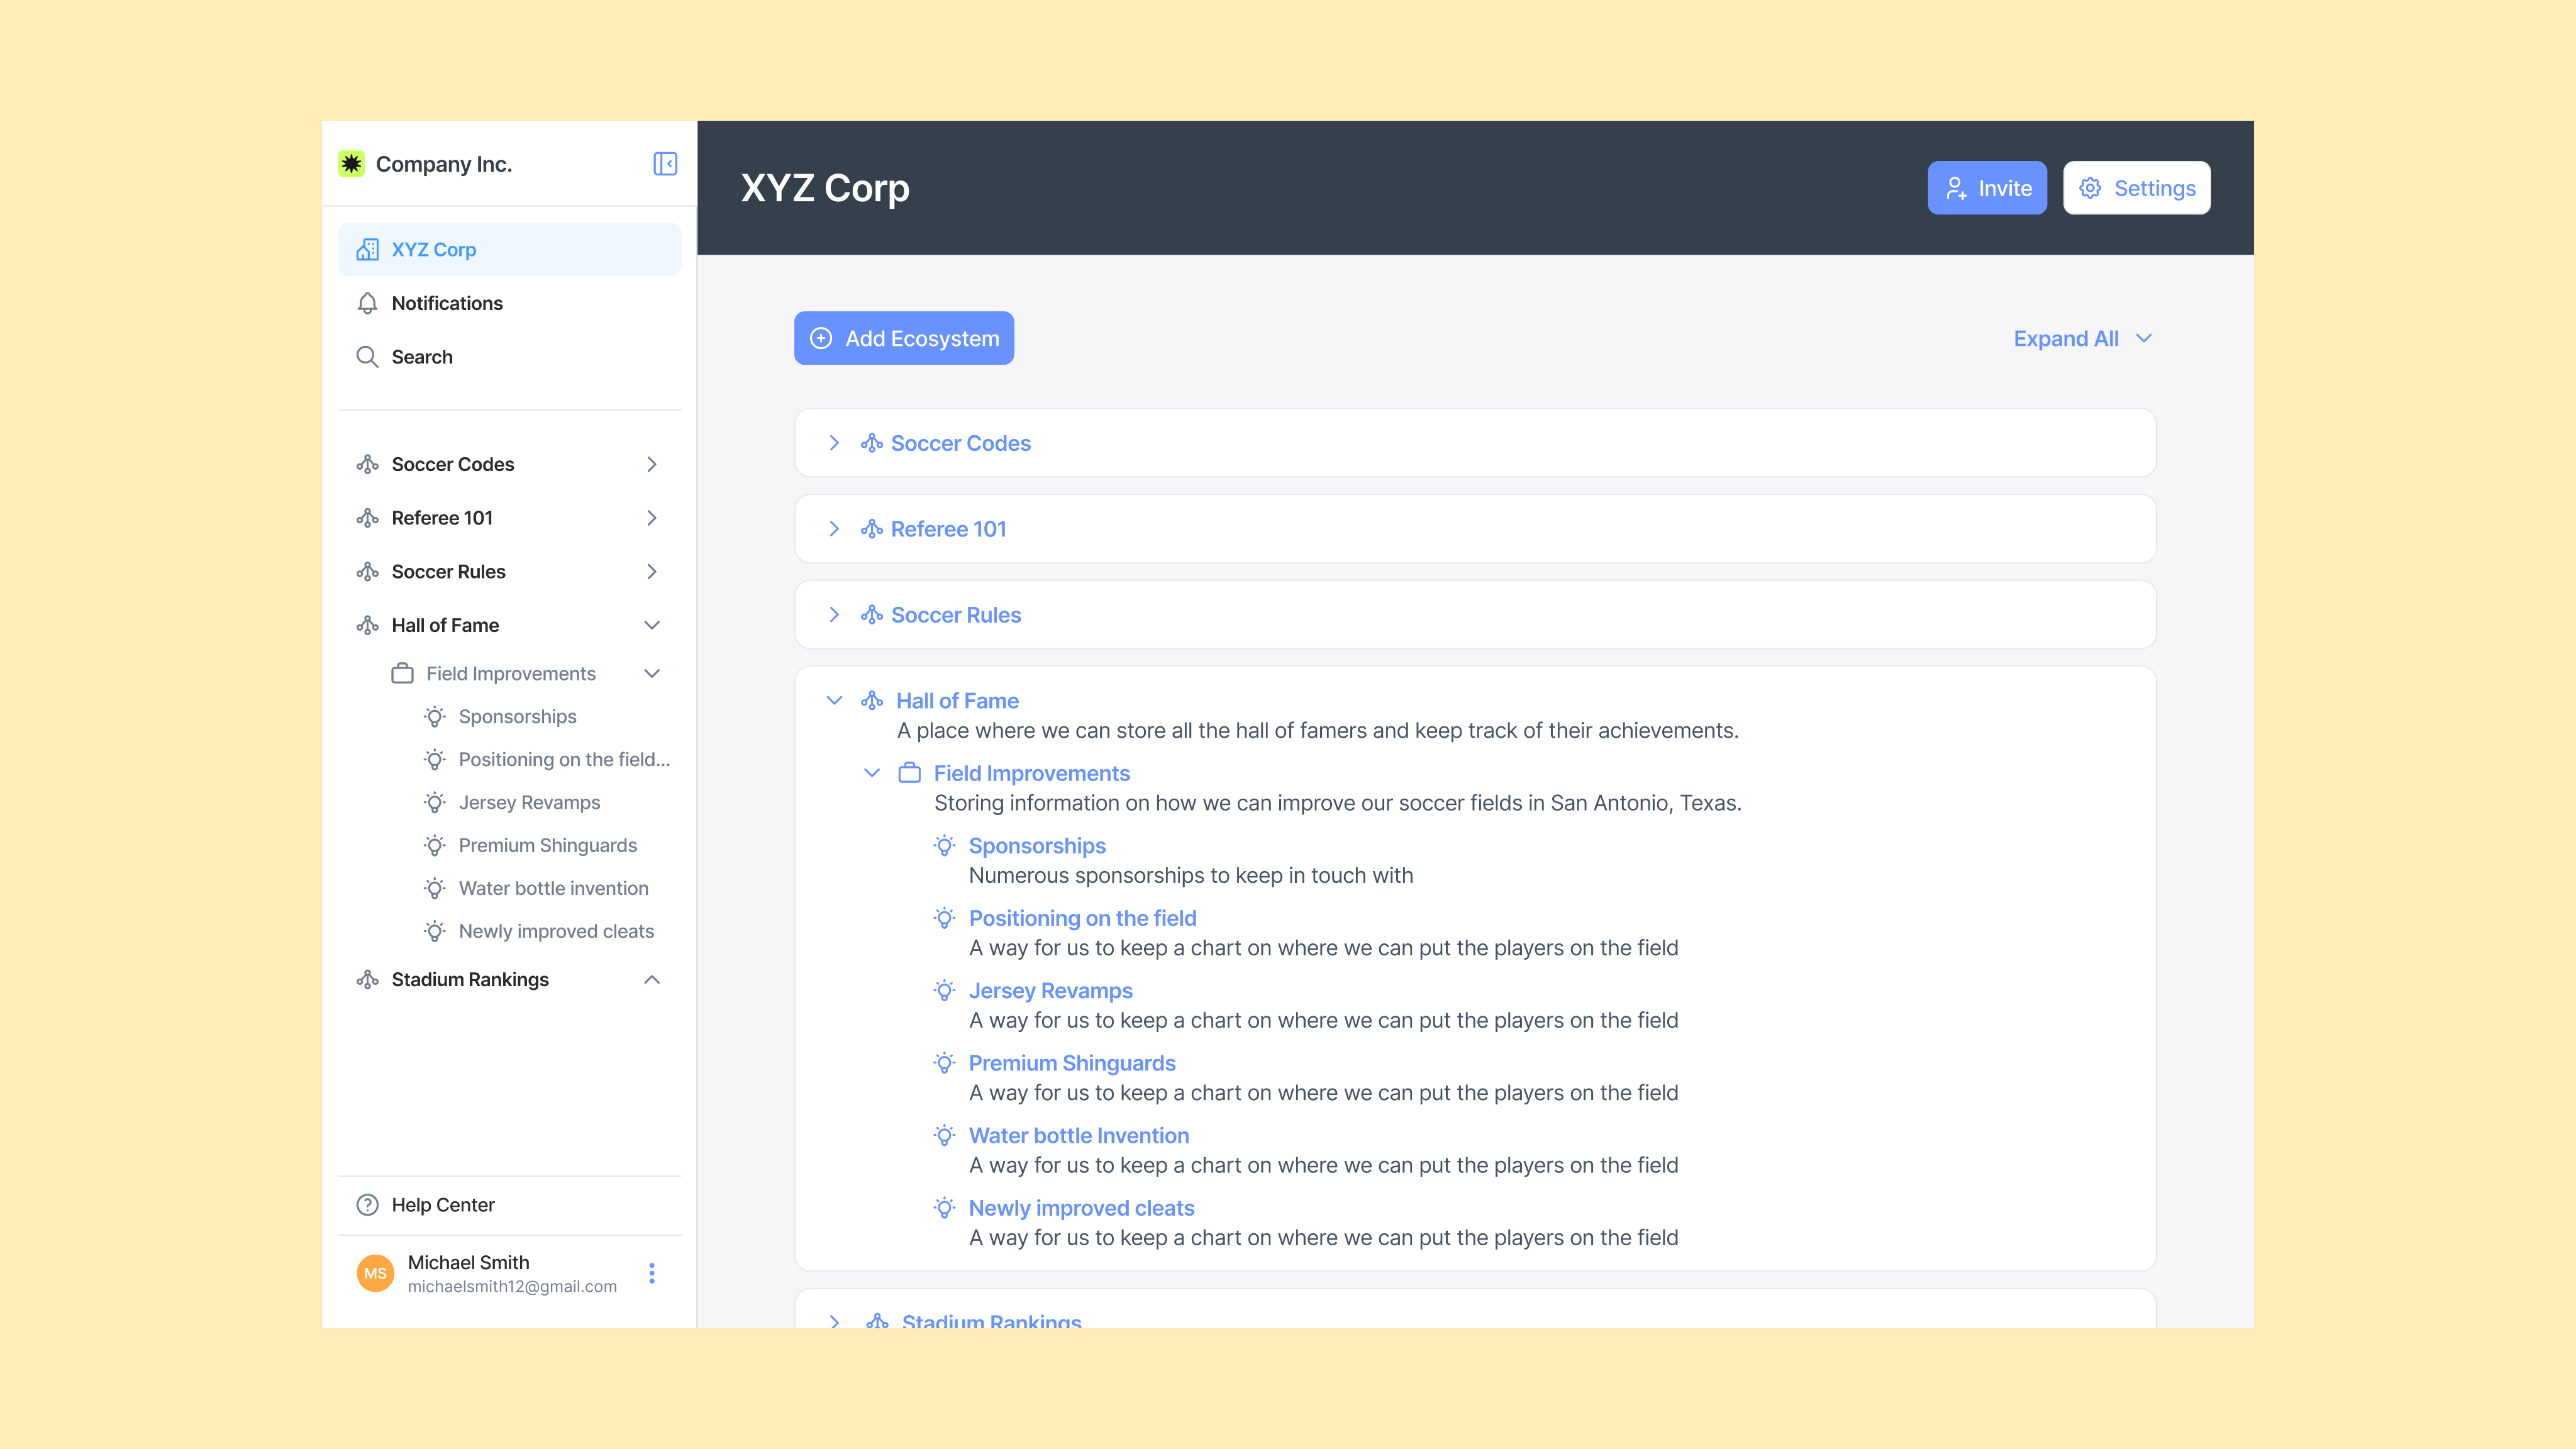Viewport: 2576px width, 1449px height.
Task: Click the Field Improvements briefcase icon in sidebar
Action: (x=402, y=674)
